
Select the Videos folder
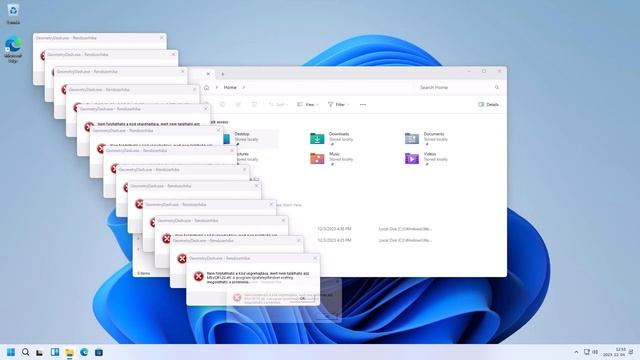click(426, 158)
